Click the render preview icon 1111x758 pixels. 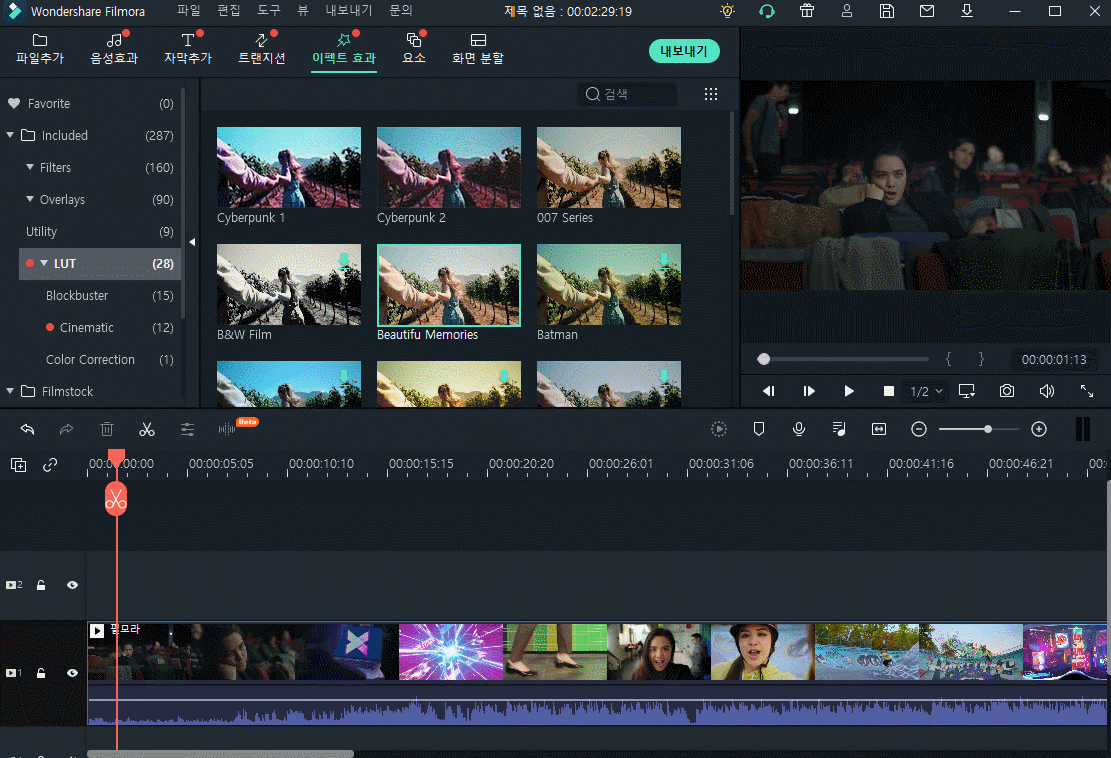tap(718, 429)
